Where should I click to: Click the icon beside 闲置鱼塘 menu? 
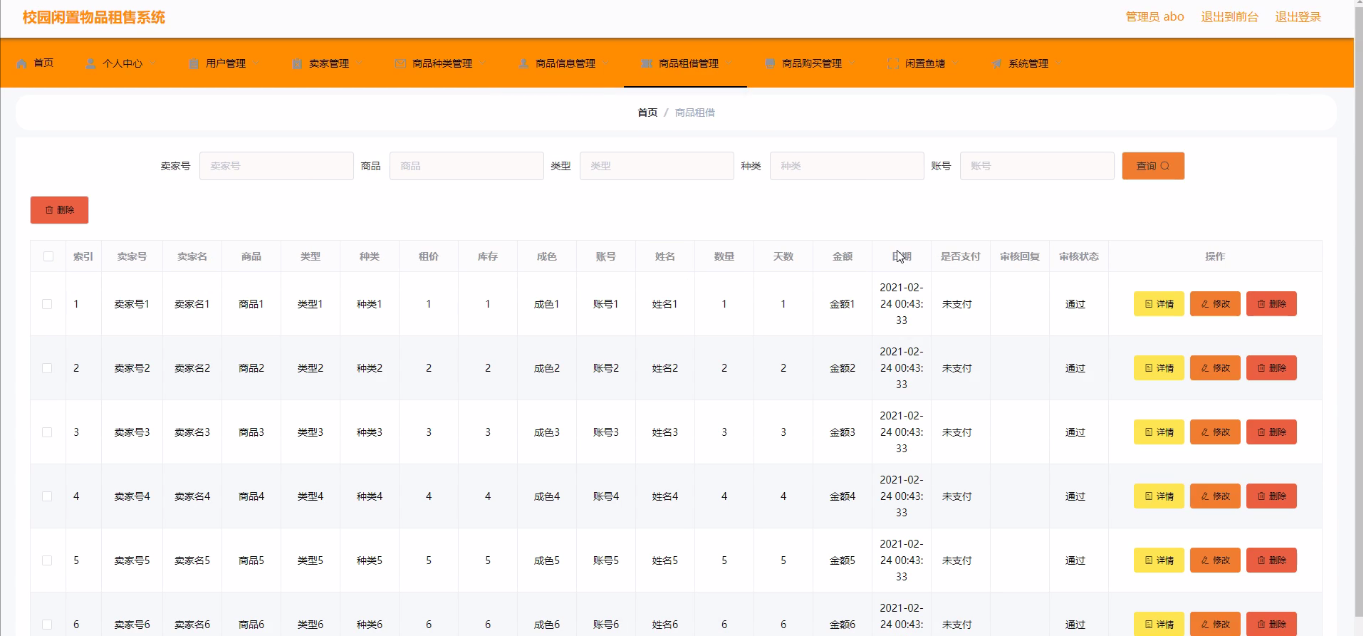893,64
